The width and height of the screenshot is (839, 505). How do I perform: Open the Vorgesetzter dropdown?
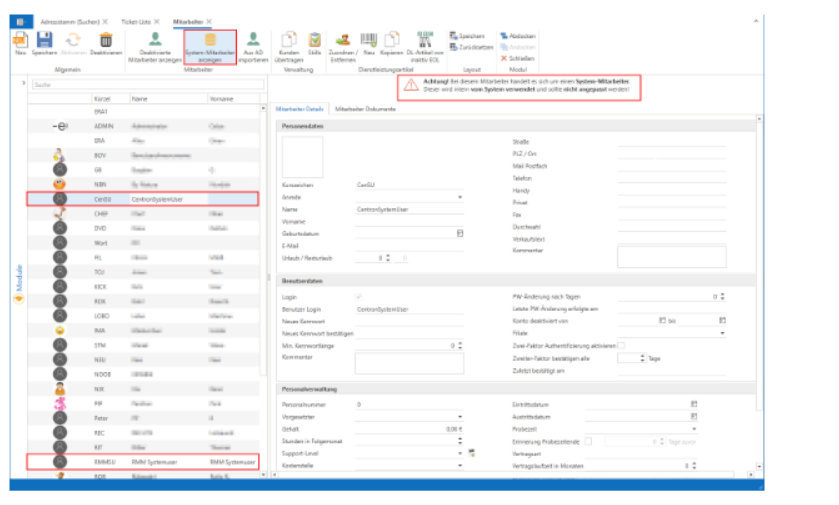pyautogui.click(x=460, y=415)
